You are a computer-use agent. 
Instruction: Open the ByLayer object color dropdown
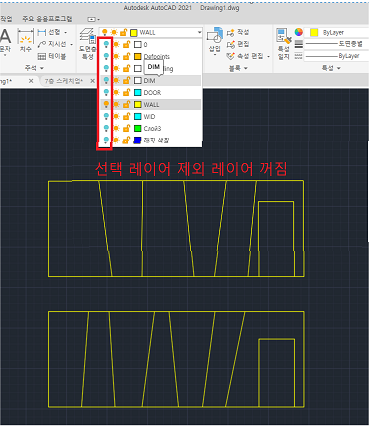coord(338,32)
